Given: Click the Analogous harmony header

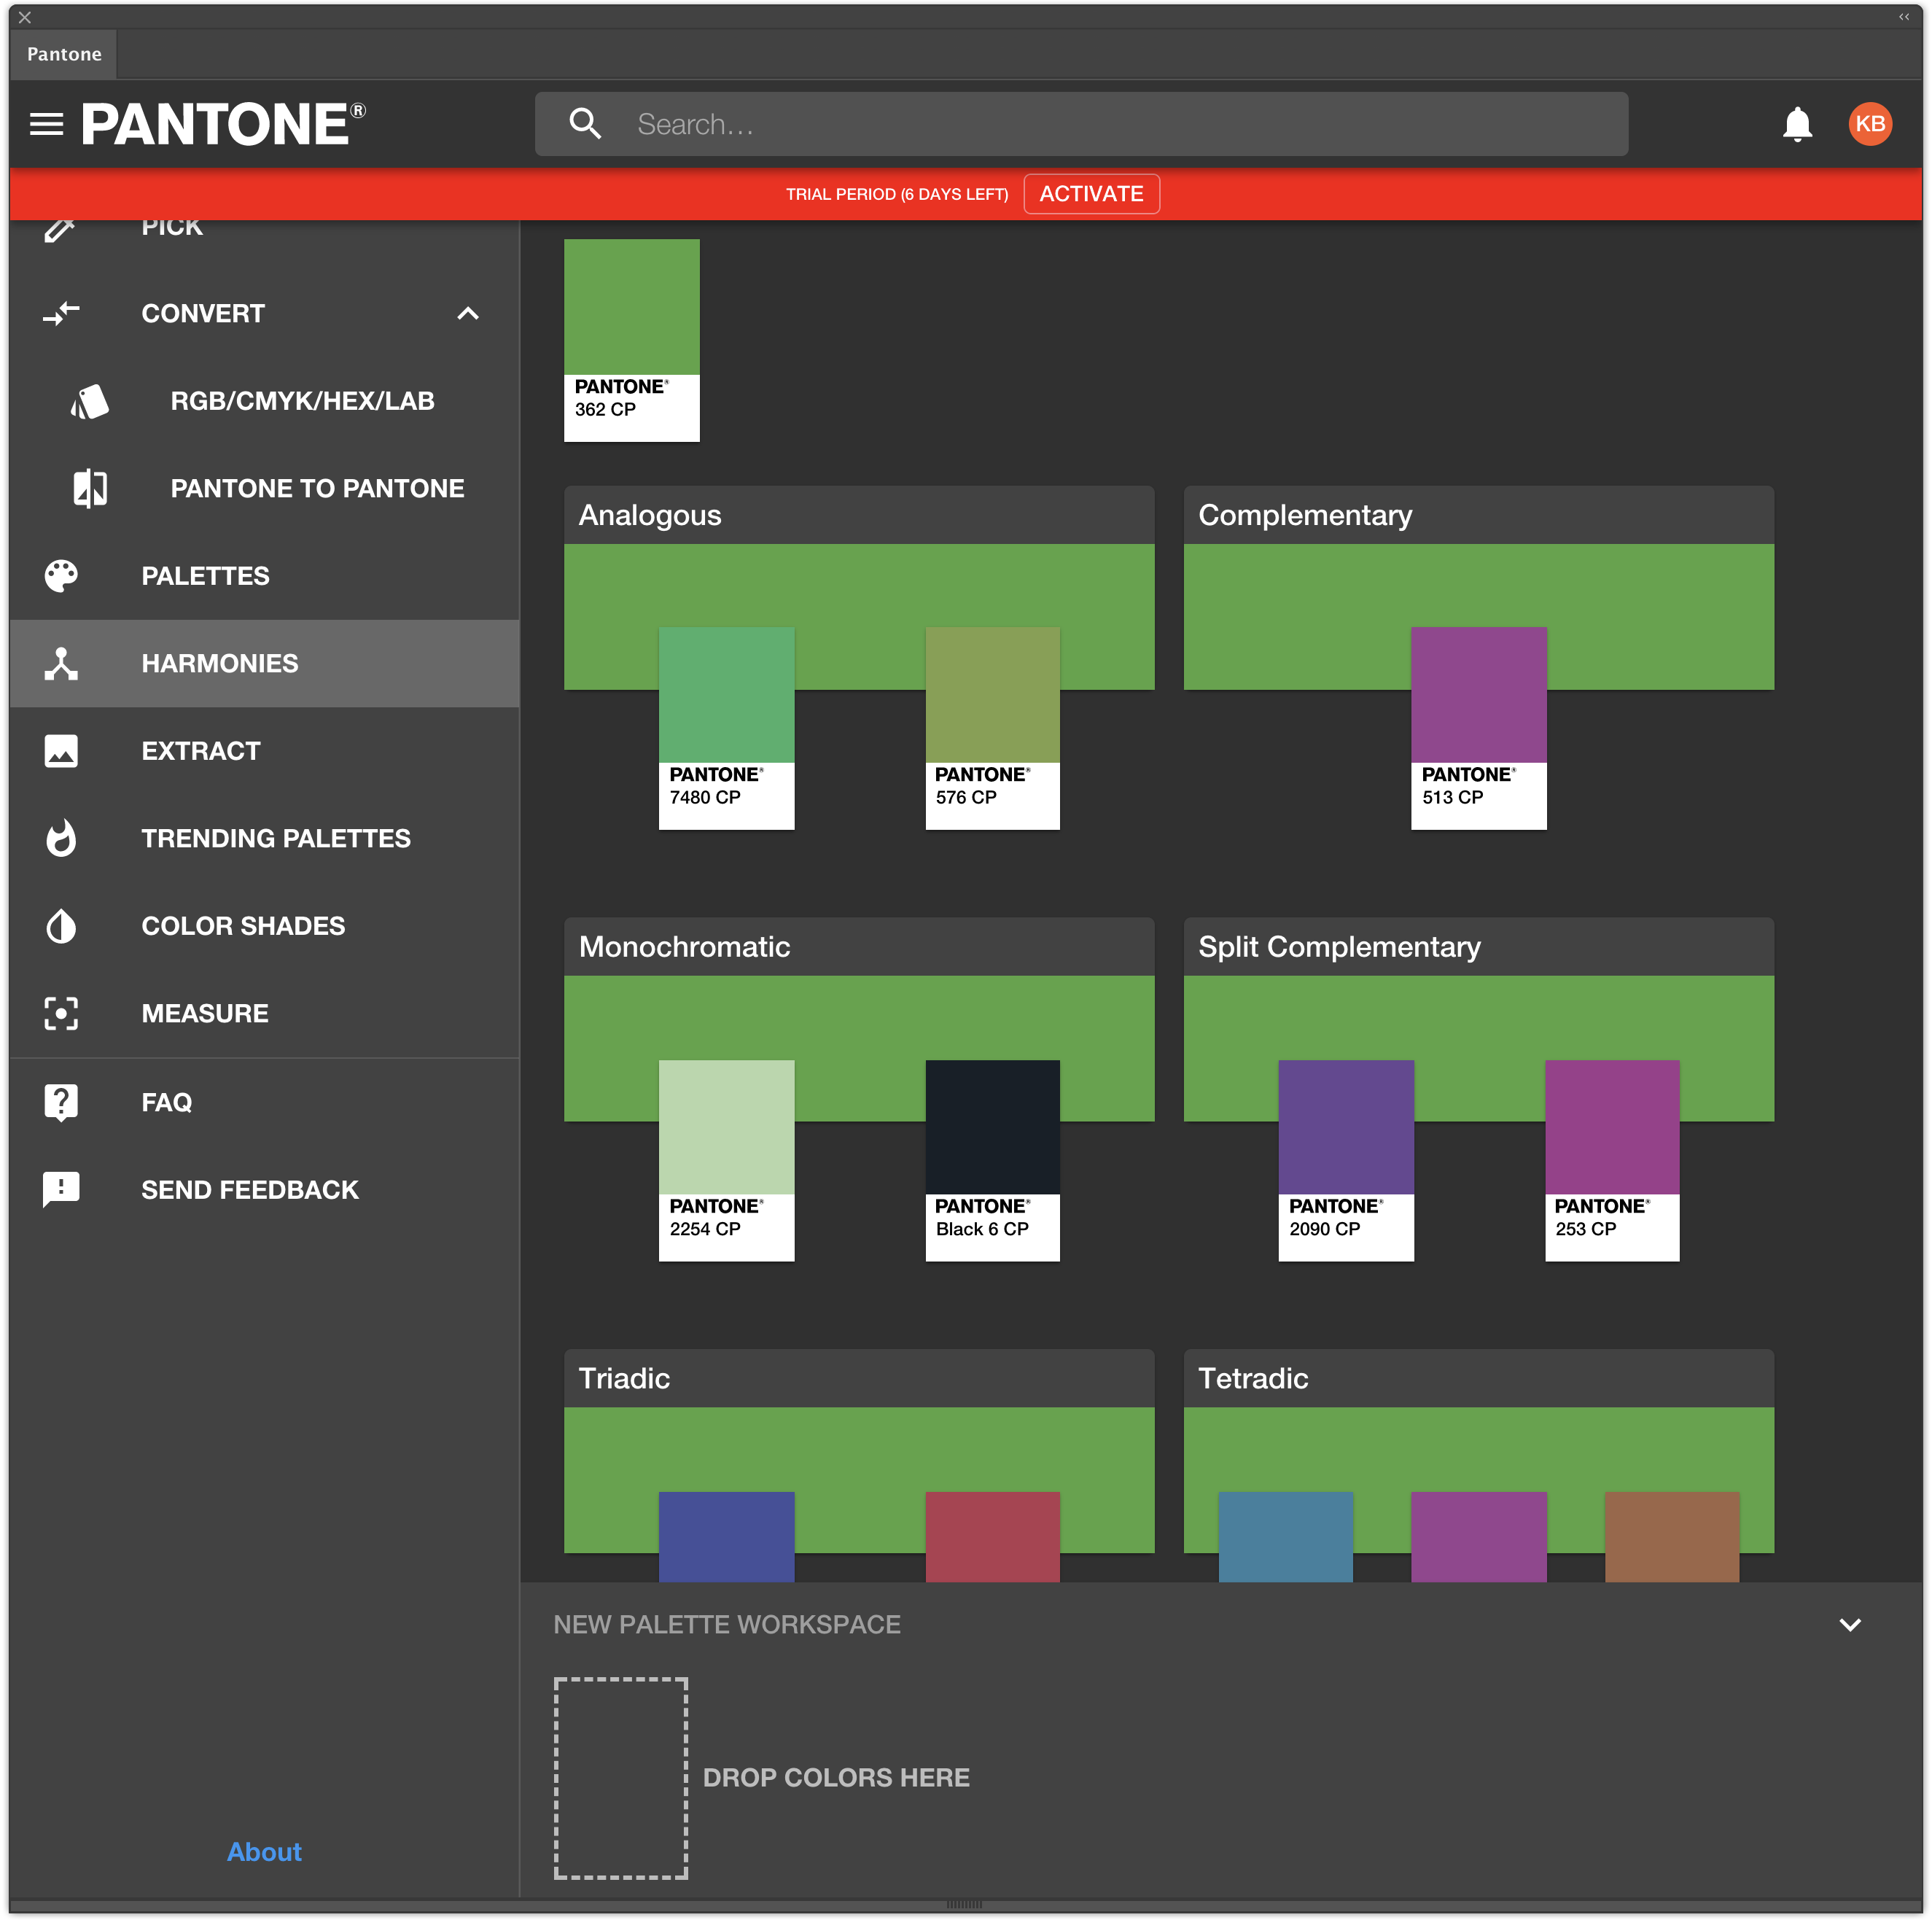Looking at the screenshot, I should 859,515.
